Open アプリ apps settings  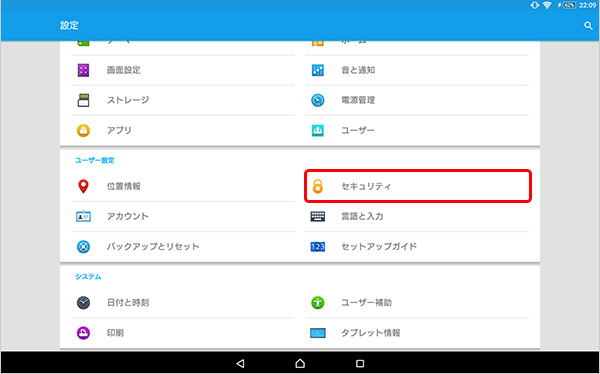(183, 130)
